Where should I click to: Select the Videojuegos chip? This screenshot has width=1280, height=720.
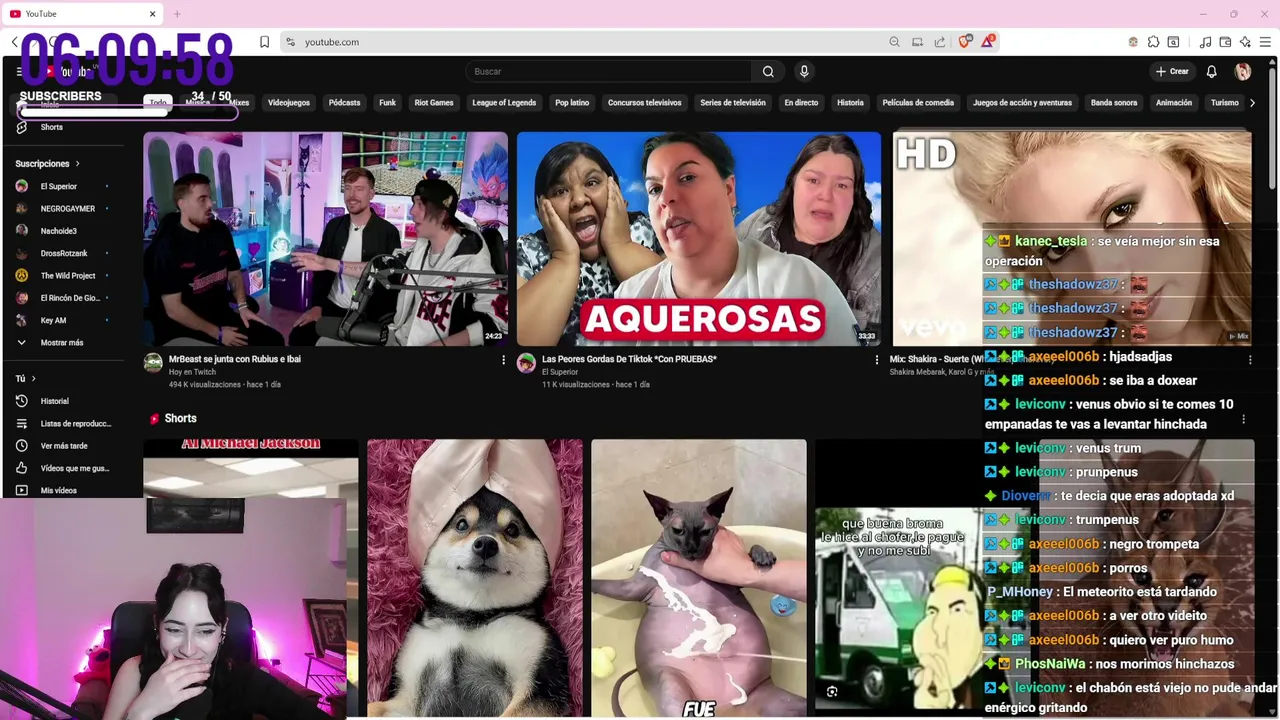[x=289, y=102]
